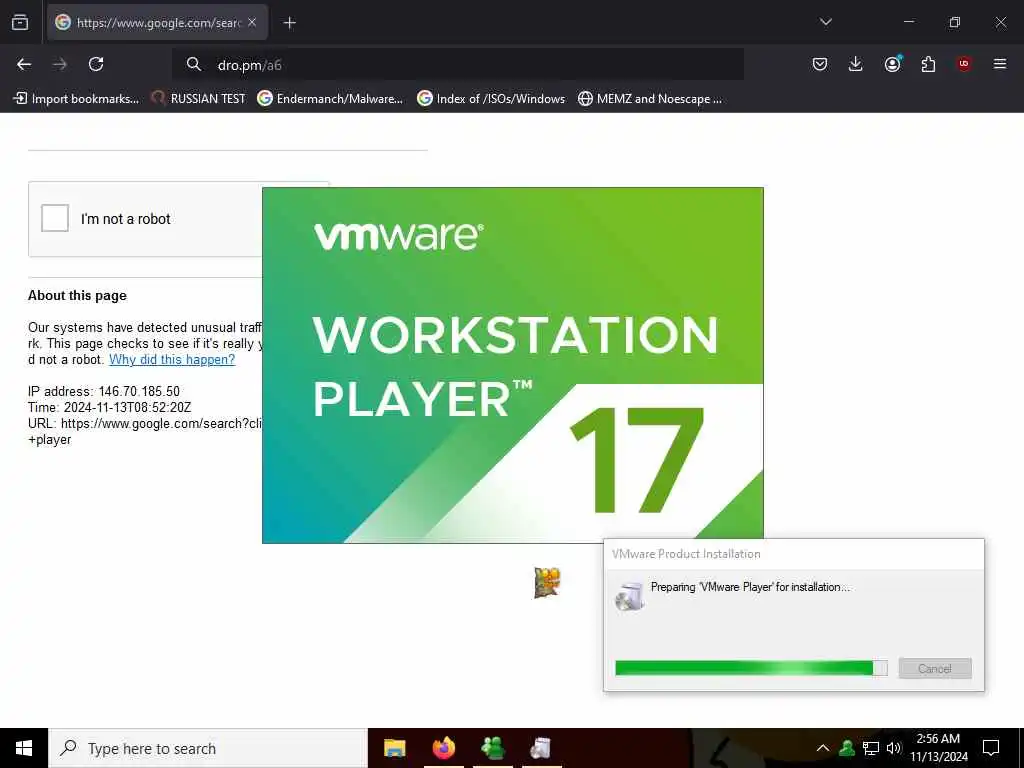Click the Cancel button in VMware installer

pos(935,668)
